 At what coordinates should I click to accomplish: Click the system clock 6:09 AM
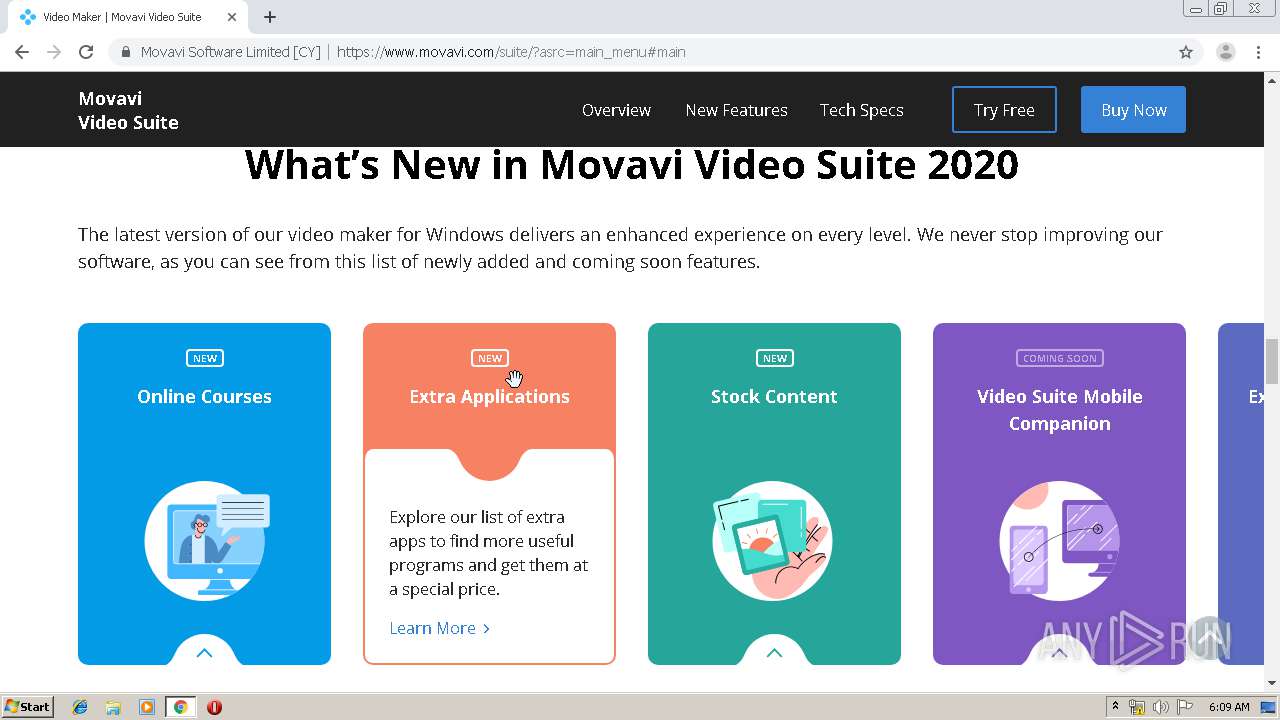pyautogui.click(x=1229, y=707)
